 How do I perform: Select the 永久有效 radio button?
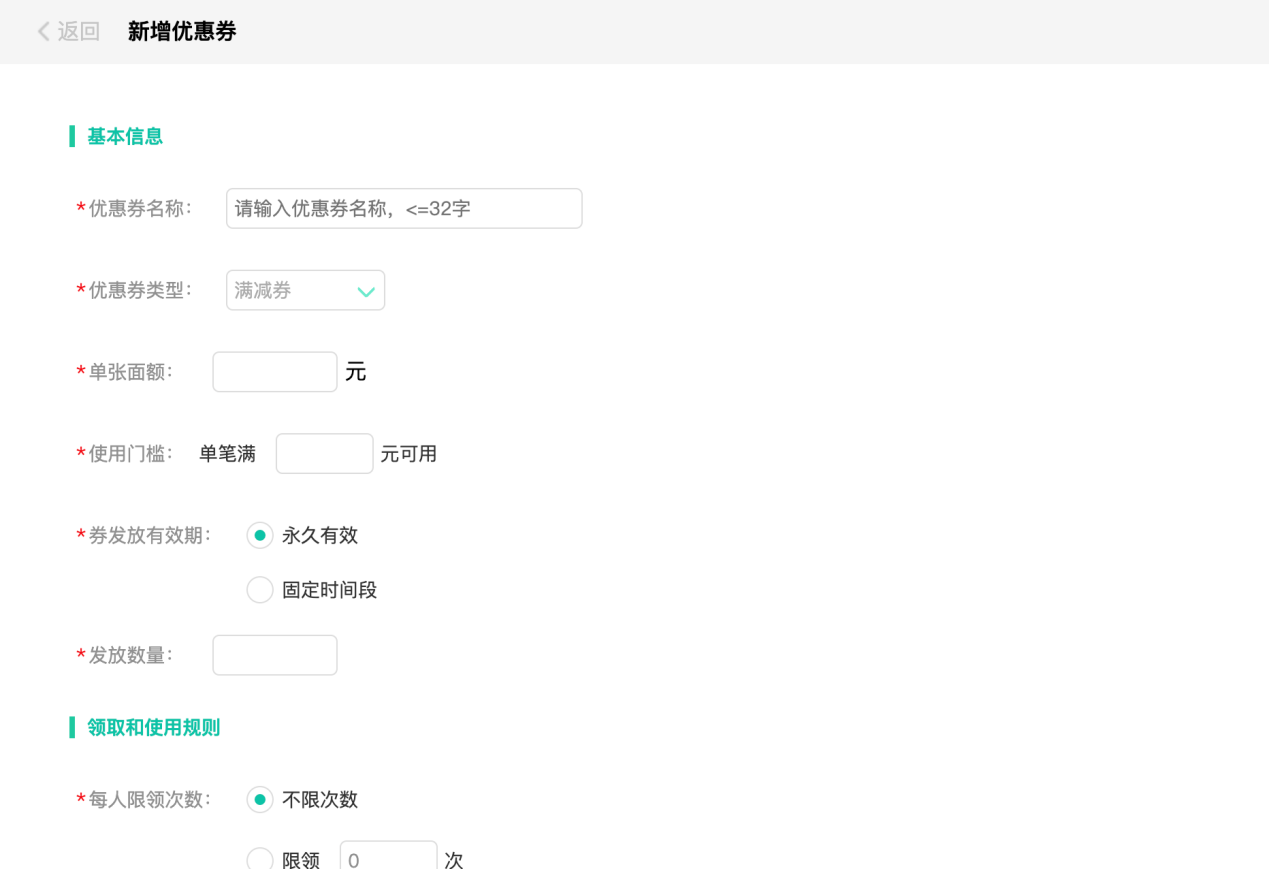coord(260,536)
